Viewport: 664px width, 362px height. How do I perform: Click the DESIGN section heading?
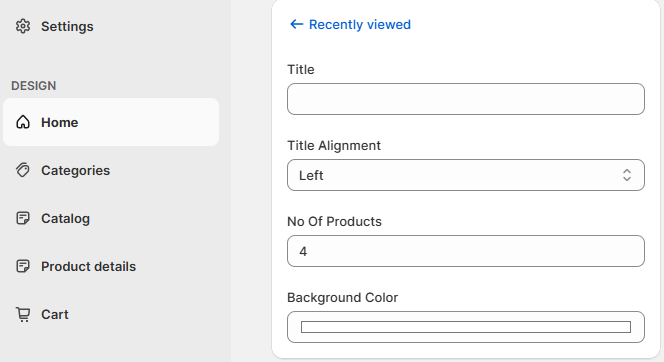[x=33, y=86]
